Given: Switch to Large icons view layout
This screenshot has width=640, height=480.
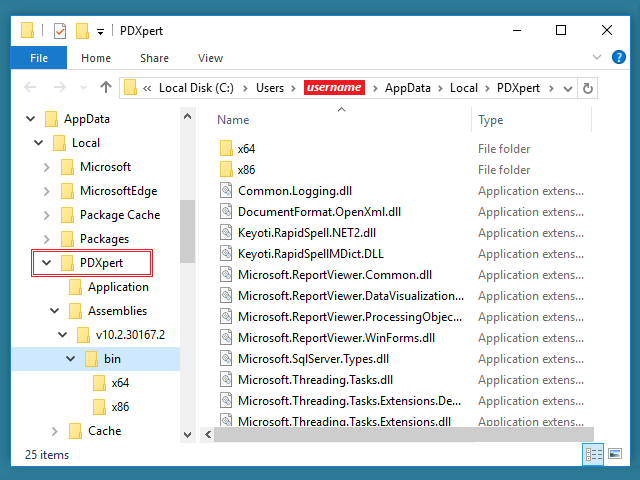Looking at the screenshot, I should pyautogui.click(x=615, y=454).
